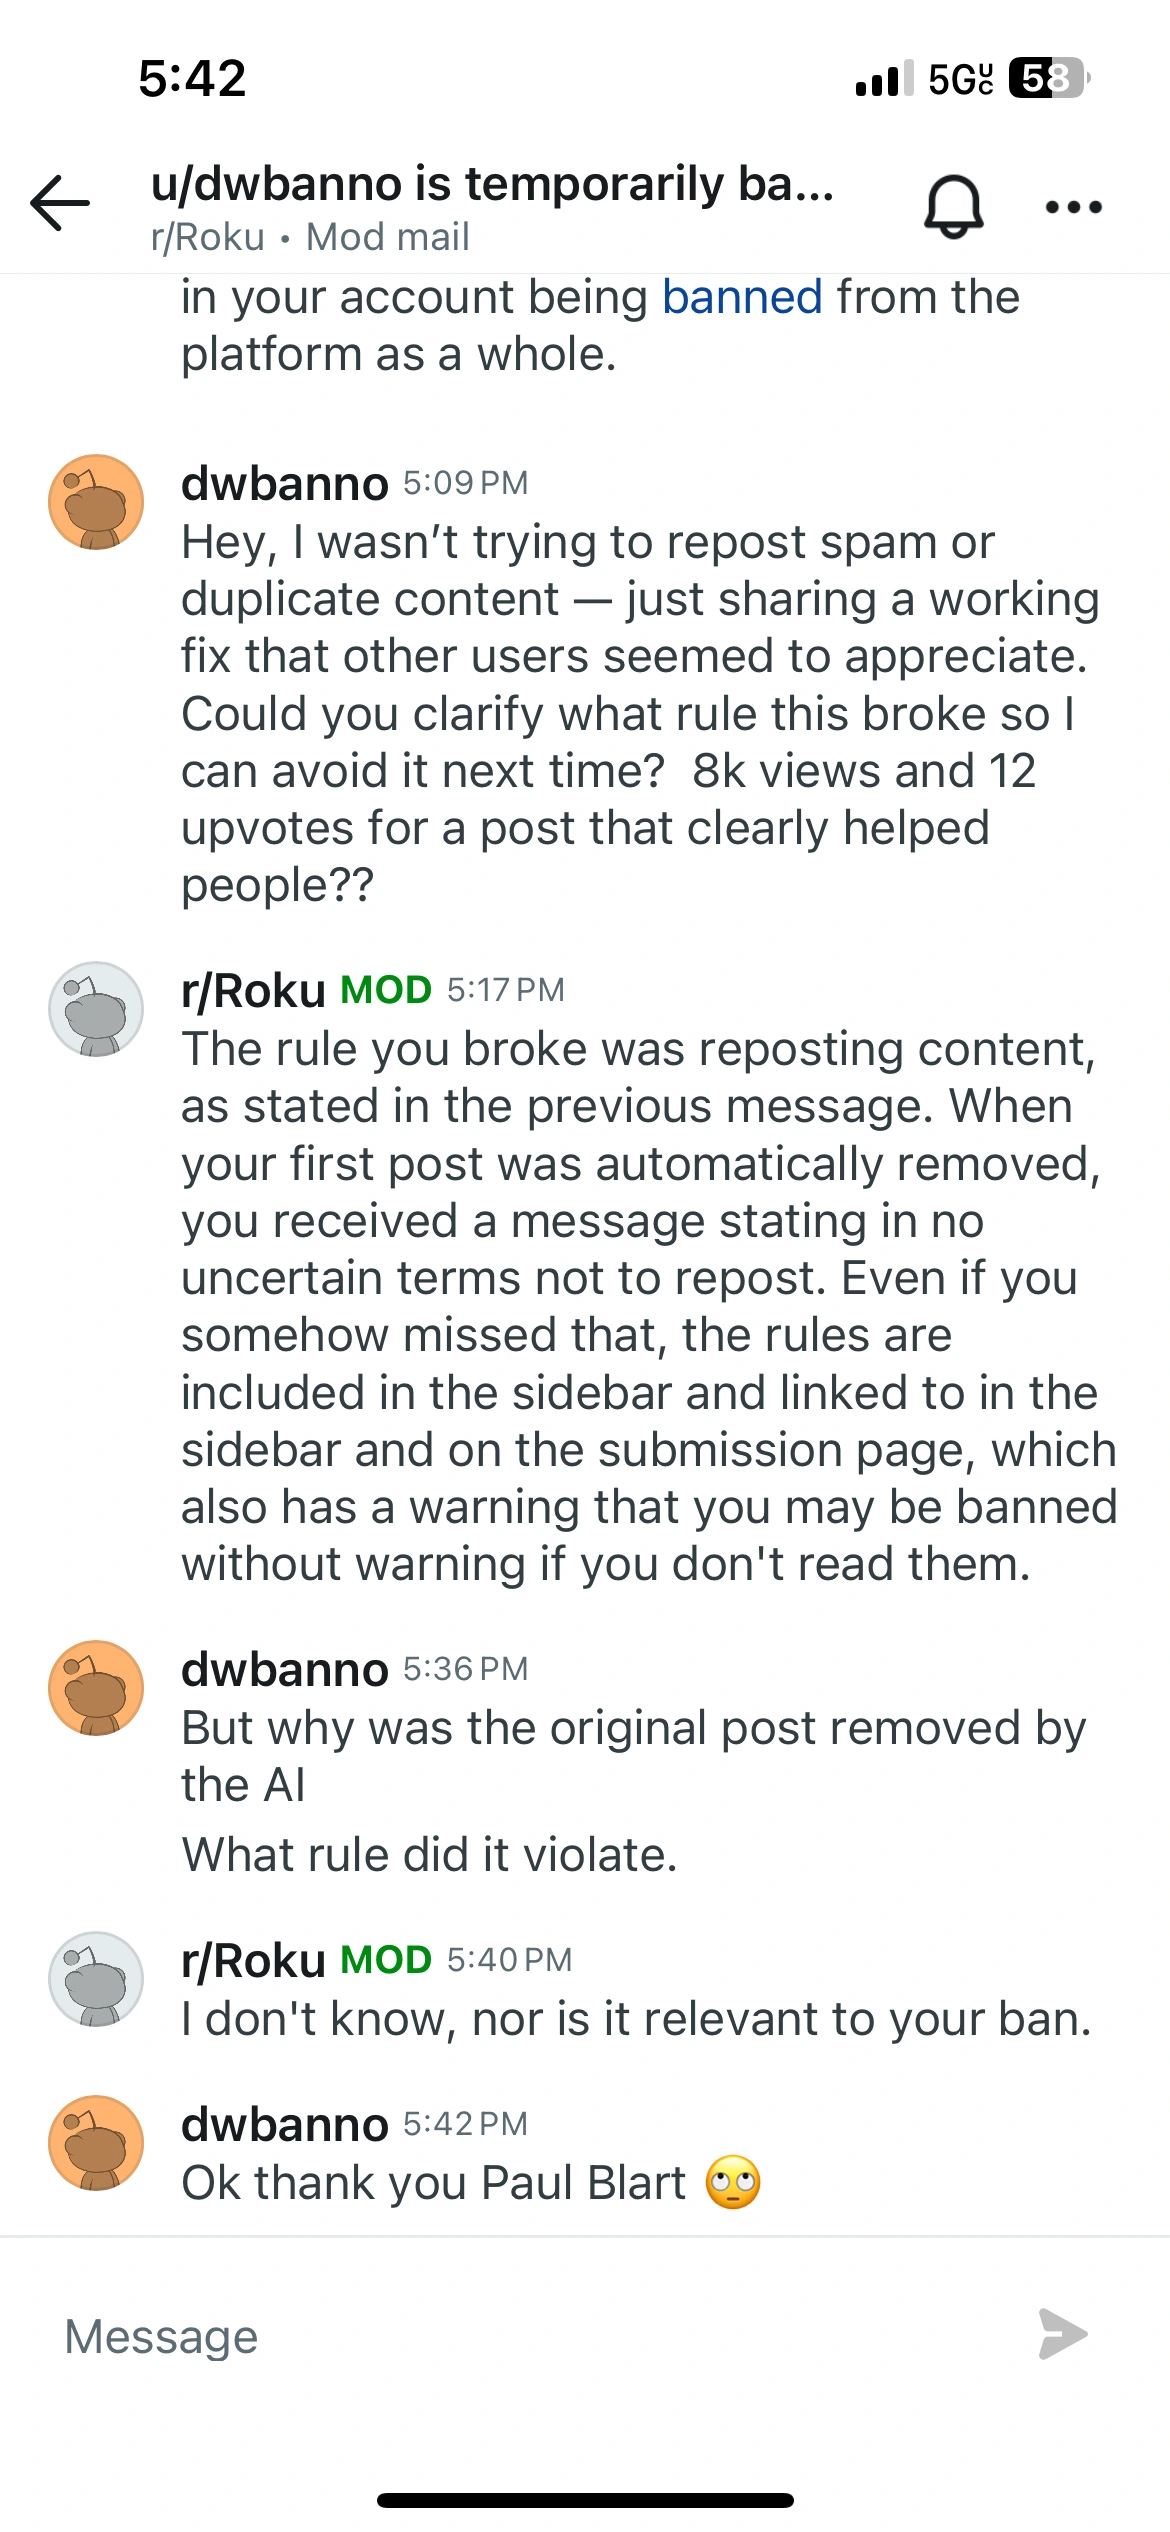Tap dwbanno's avatar beside the 5:36 PM message
Screen dimensions: 1170x2532
pyautogui.click(x=97, y=1687)
